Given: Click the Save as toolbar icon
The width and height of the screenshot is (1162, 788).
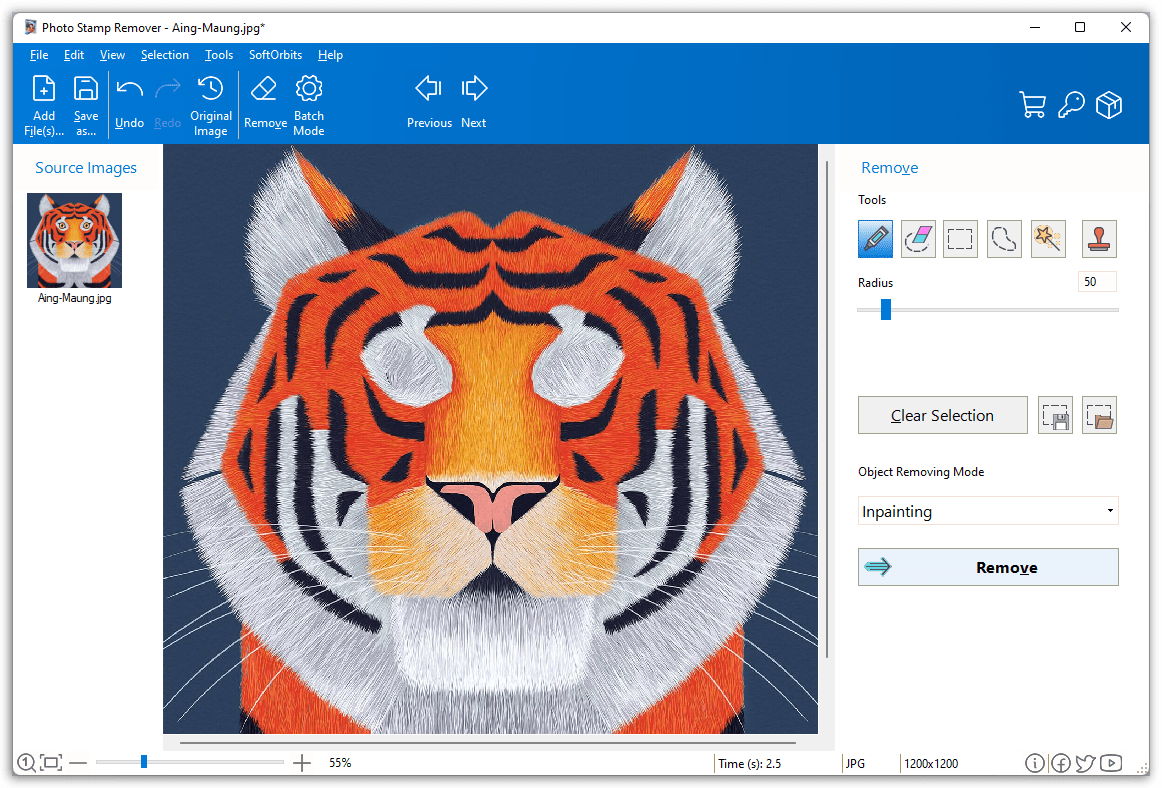Looking at the screenshot, I should (x=86, y=105).
